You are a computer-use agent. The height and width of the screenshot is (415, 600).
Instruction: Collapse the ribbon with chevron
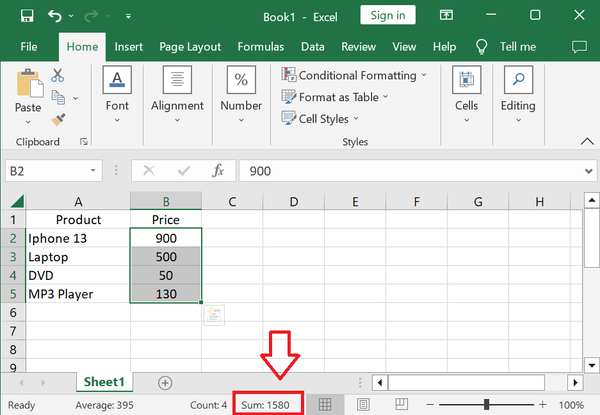point(587,142)
